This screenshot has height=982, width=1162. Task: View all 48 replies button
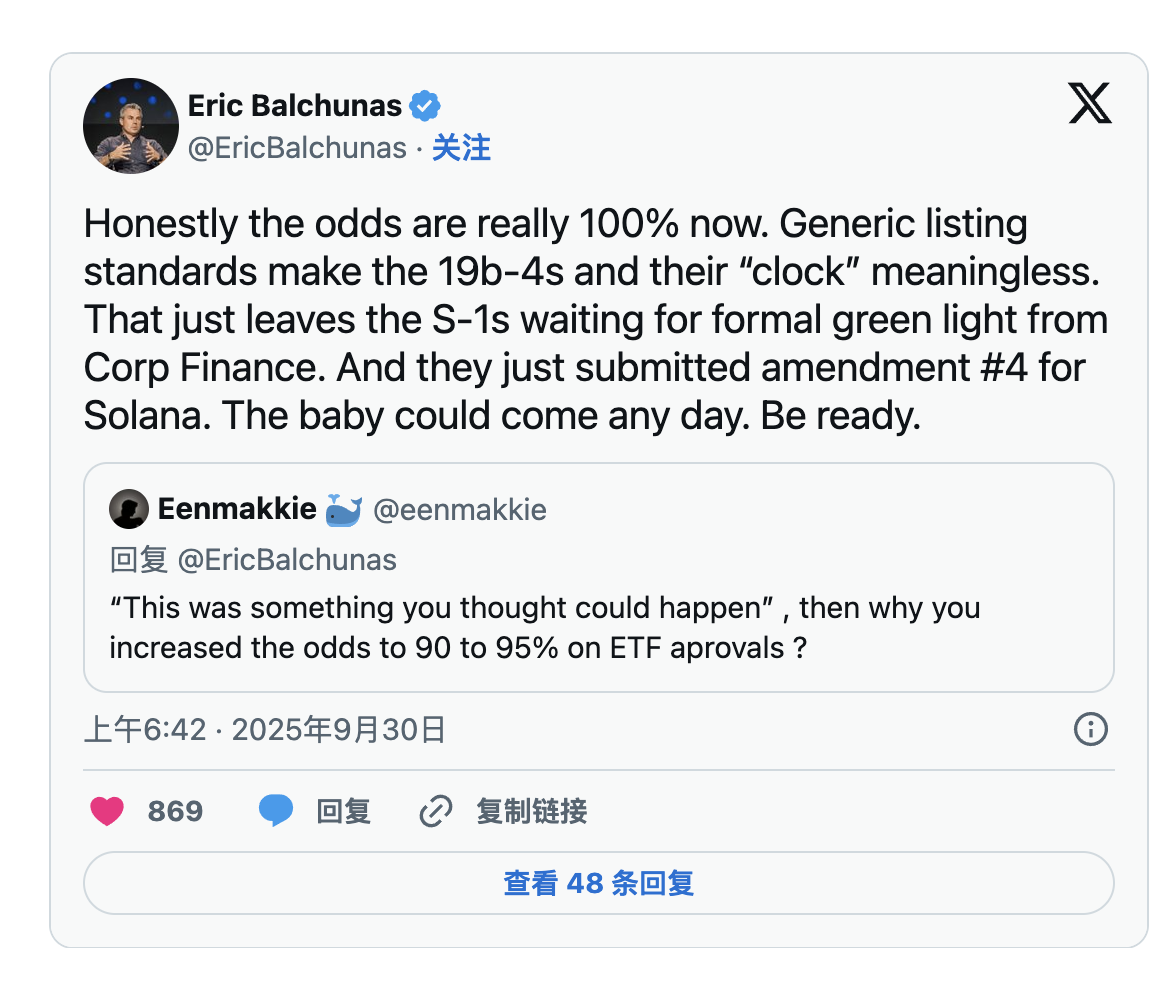tap(598, 883)
